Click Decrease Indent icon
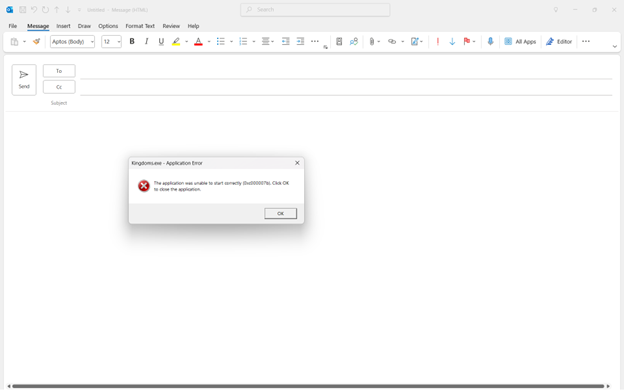 point(285,41)
